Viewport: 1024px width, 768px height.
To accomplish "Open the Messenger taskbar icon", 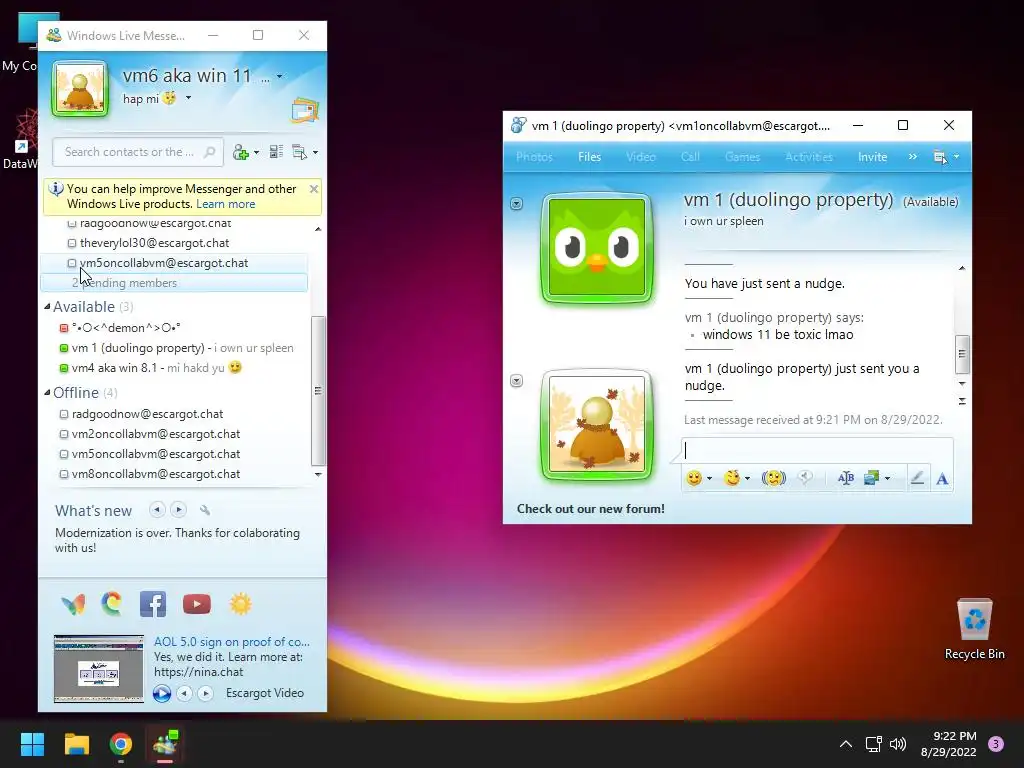I will pyautogui.click(x=165, y=744).
